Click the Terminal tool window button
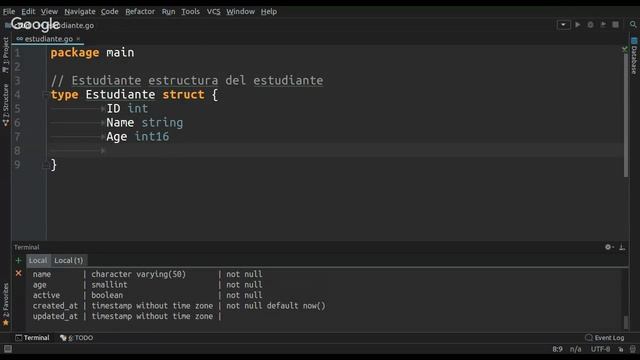The image size is (640, 360). coord(32,338)
